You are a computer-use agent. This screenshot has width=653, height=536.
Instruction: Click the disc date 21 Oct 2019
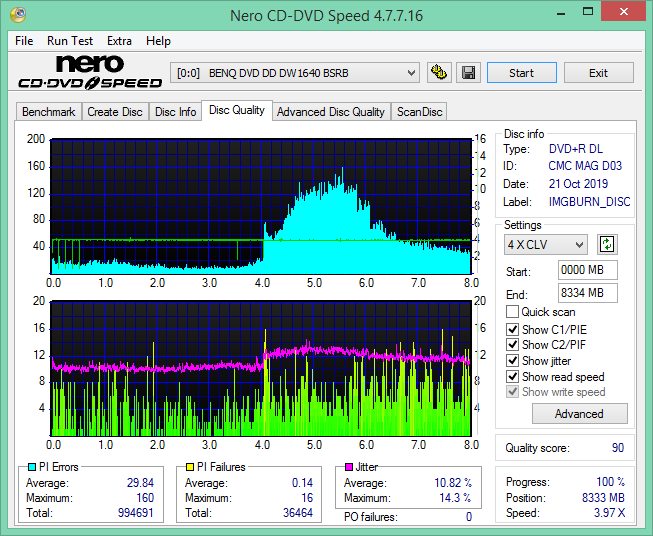click(x=578, y=184)
